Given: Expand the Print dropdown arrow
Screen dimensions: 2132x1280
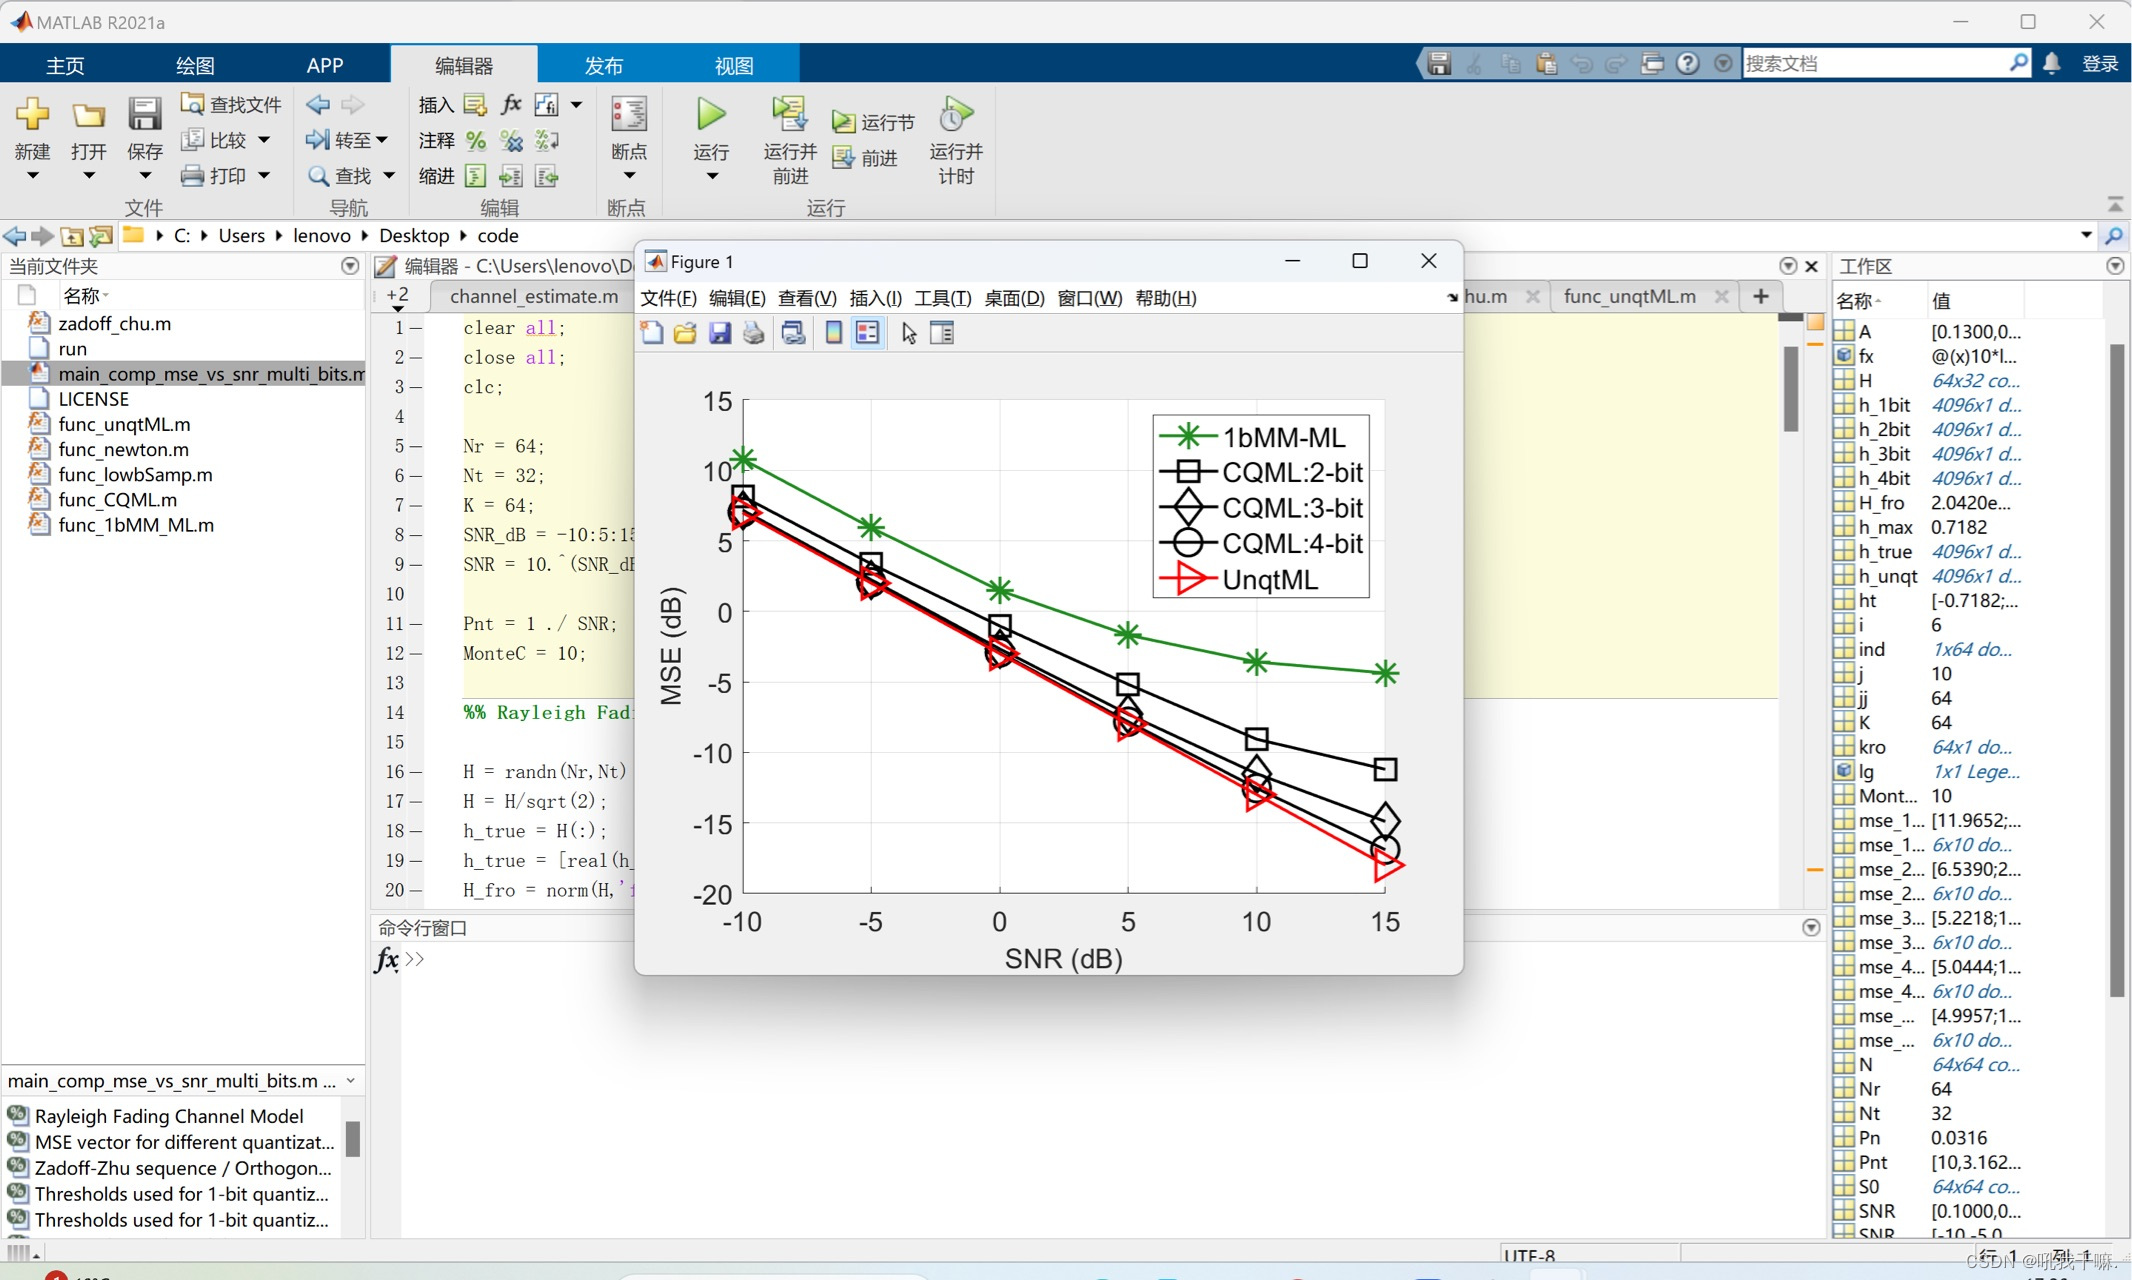Looking at the screenshot, I should (x=264, y=176).
